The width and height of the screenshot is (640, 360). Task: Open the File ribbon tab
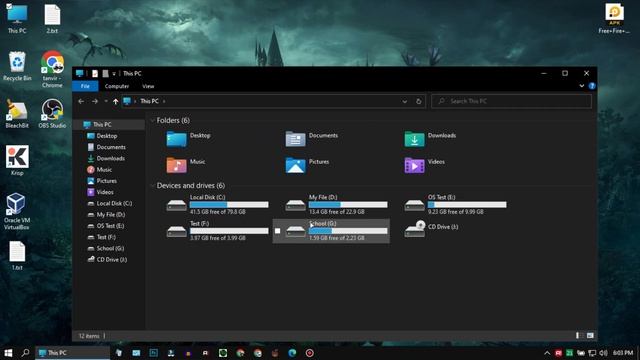point(85,86)
